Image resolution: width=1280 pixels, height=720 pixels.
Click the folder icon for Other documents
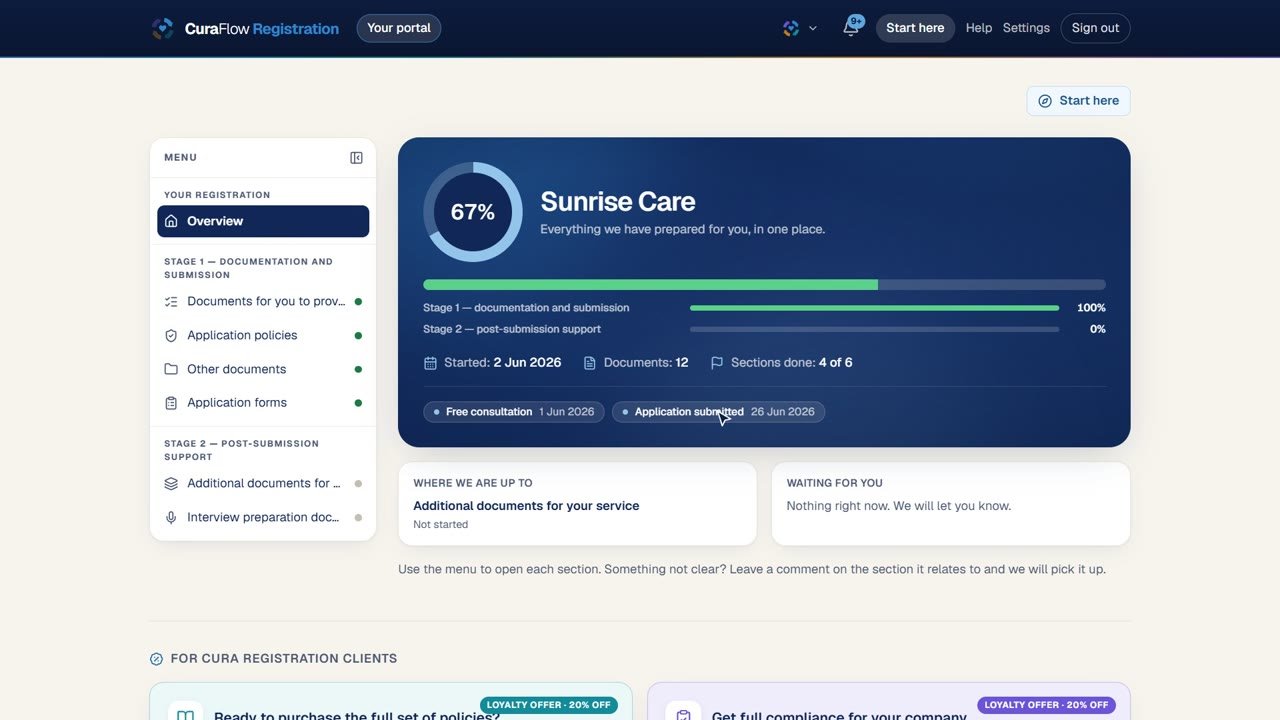tap(171, 369)
